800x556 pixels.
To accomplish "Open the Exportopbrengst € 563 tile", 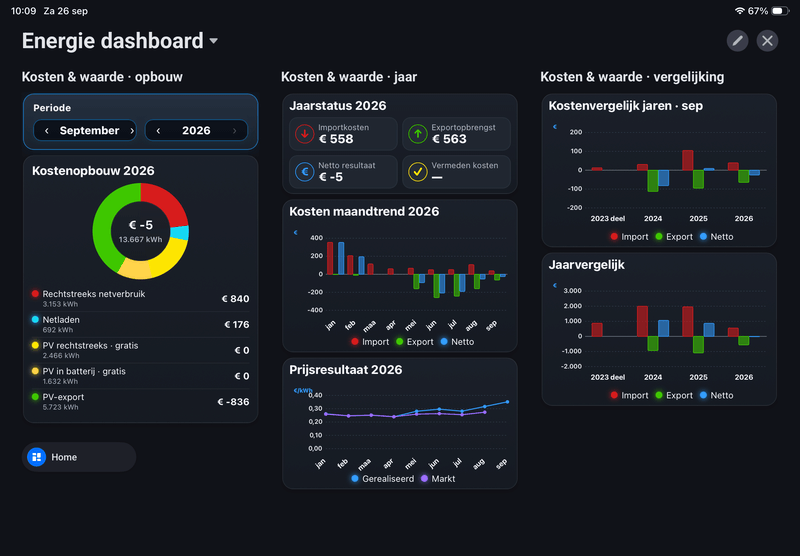I will (x=457, y=134).
